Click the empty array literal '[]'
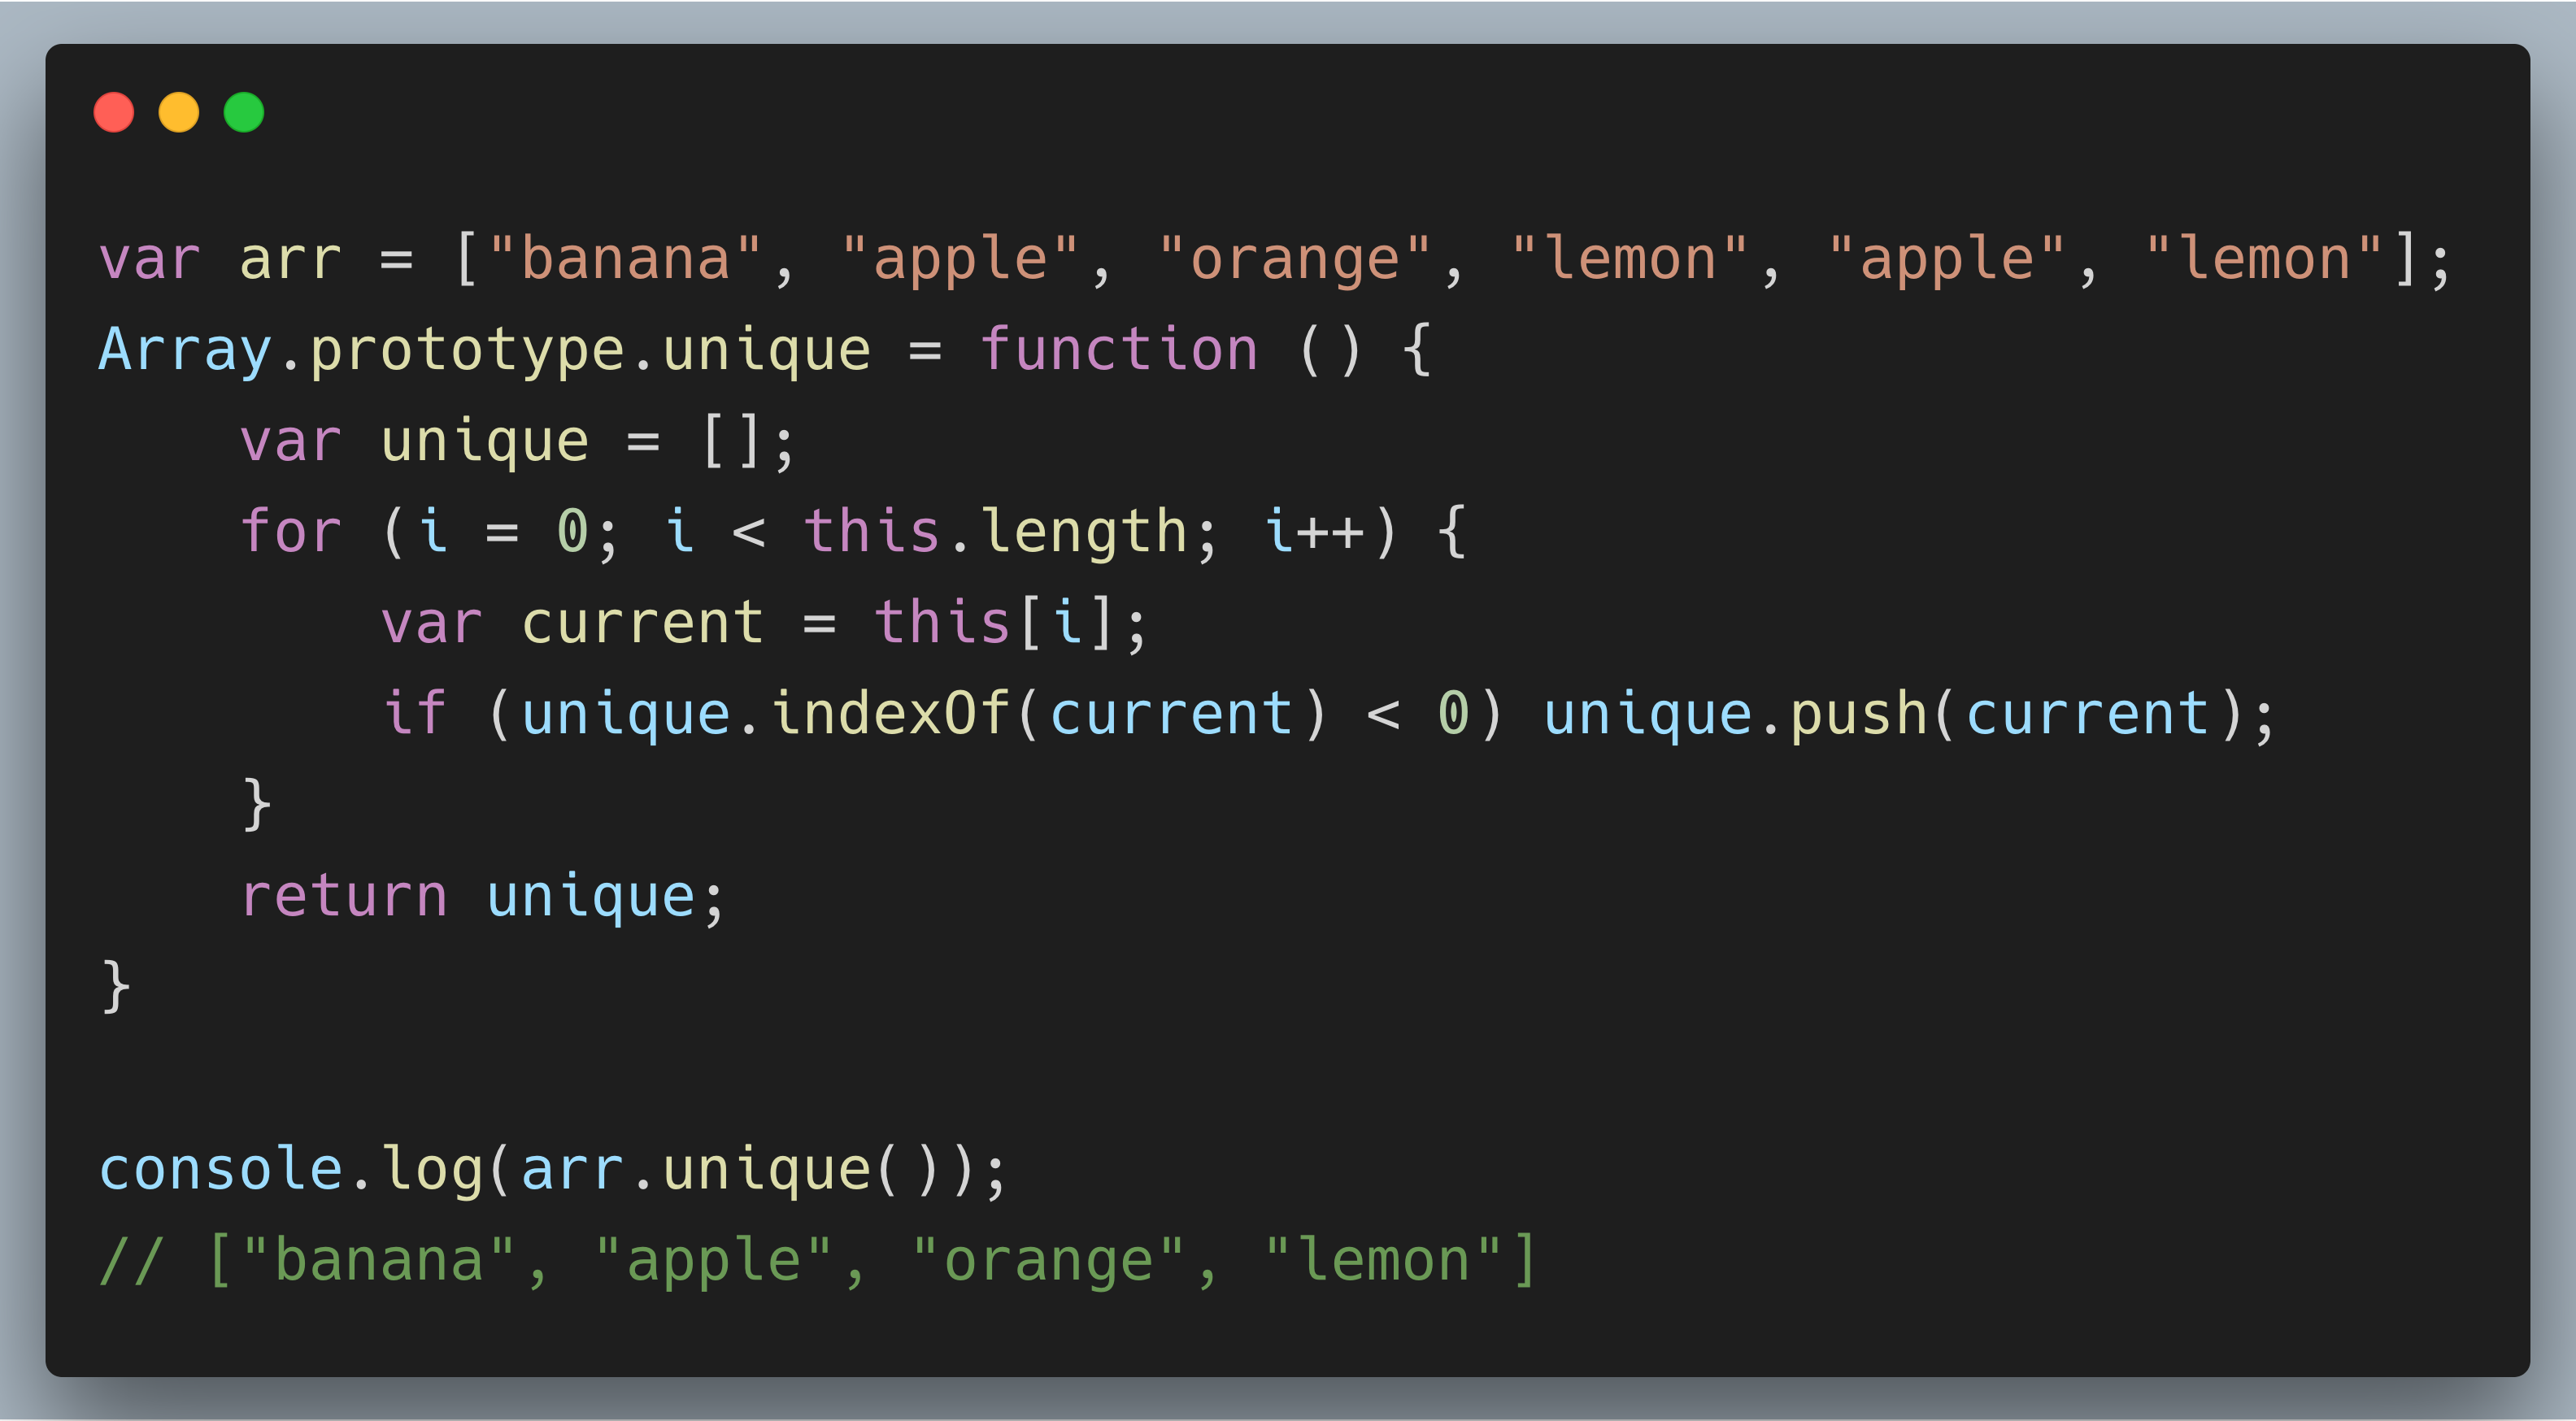Viewport: 2576px width, 1421px height. pos(731,441)
